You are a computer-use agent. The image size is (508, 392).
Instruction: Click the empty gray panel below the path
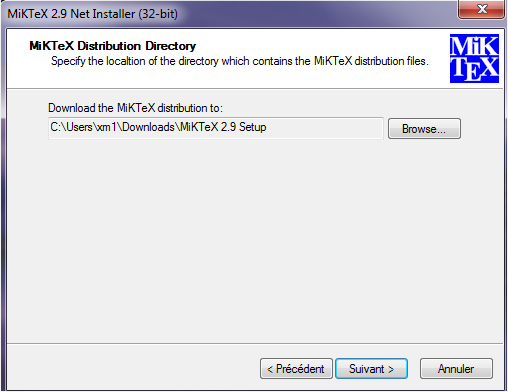click(x=255, y=240)
